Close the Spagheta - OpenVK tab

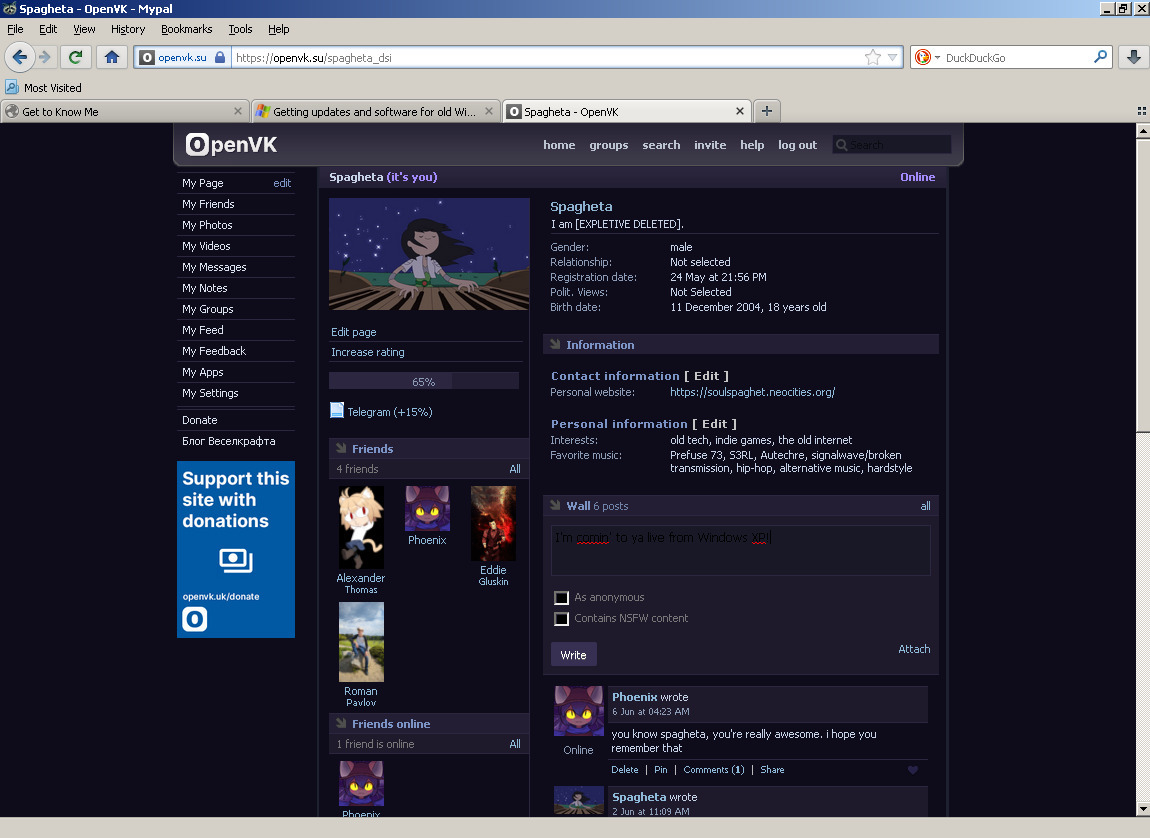pyautogui.click(x=740, y=111)
